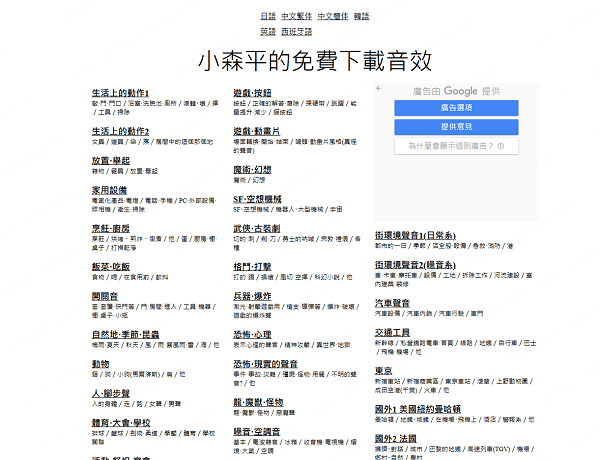Switch language to 英語
Screen dimensions: 600x460
pos(268,31)
